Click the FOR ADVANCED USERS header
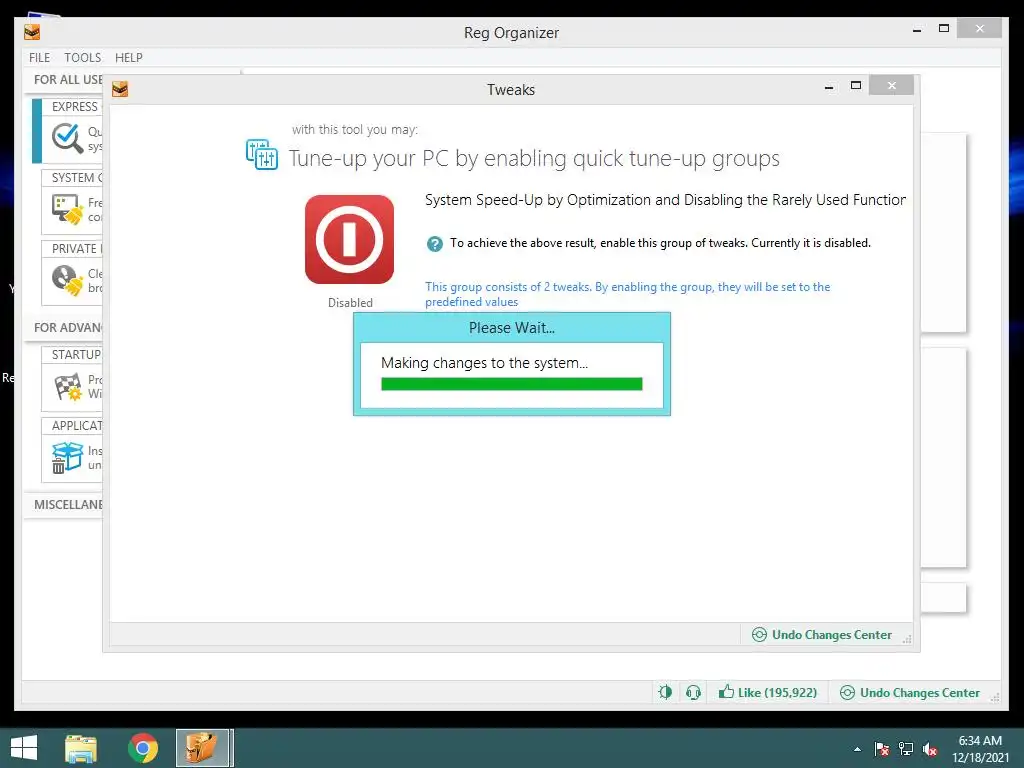Viewport: 1024px width, 768px height. point(68,327)
